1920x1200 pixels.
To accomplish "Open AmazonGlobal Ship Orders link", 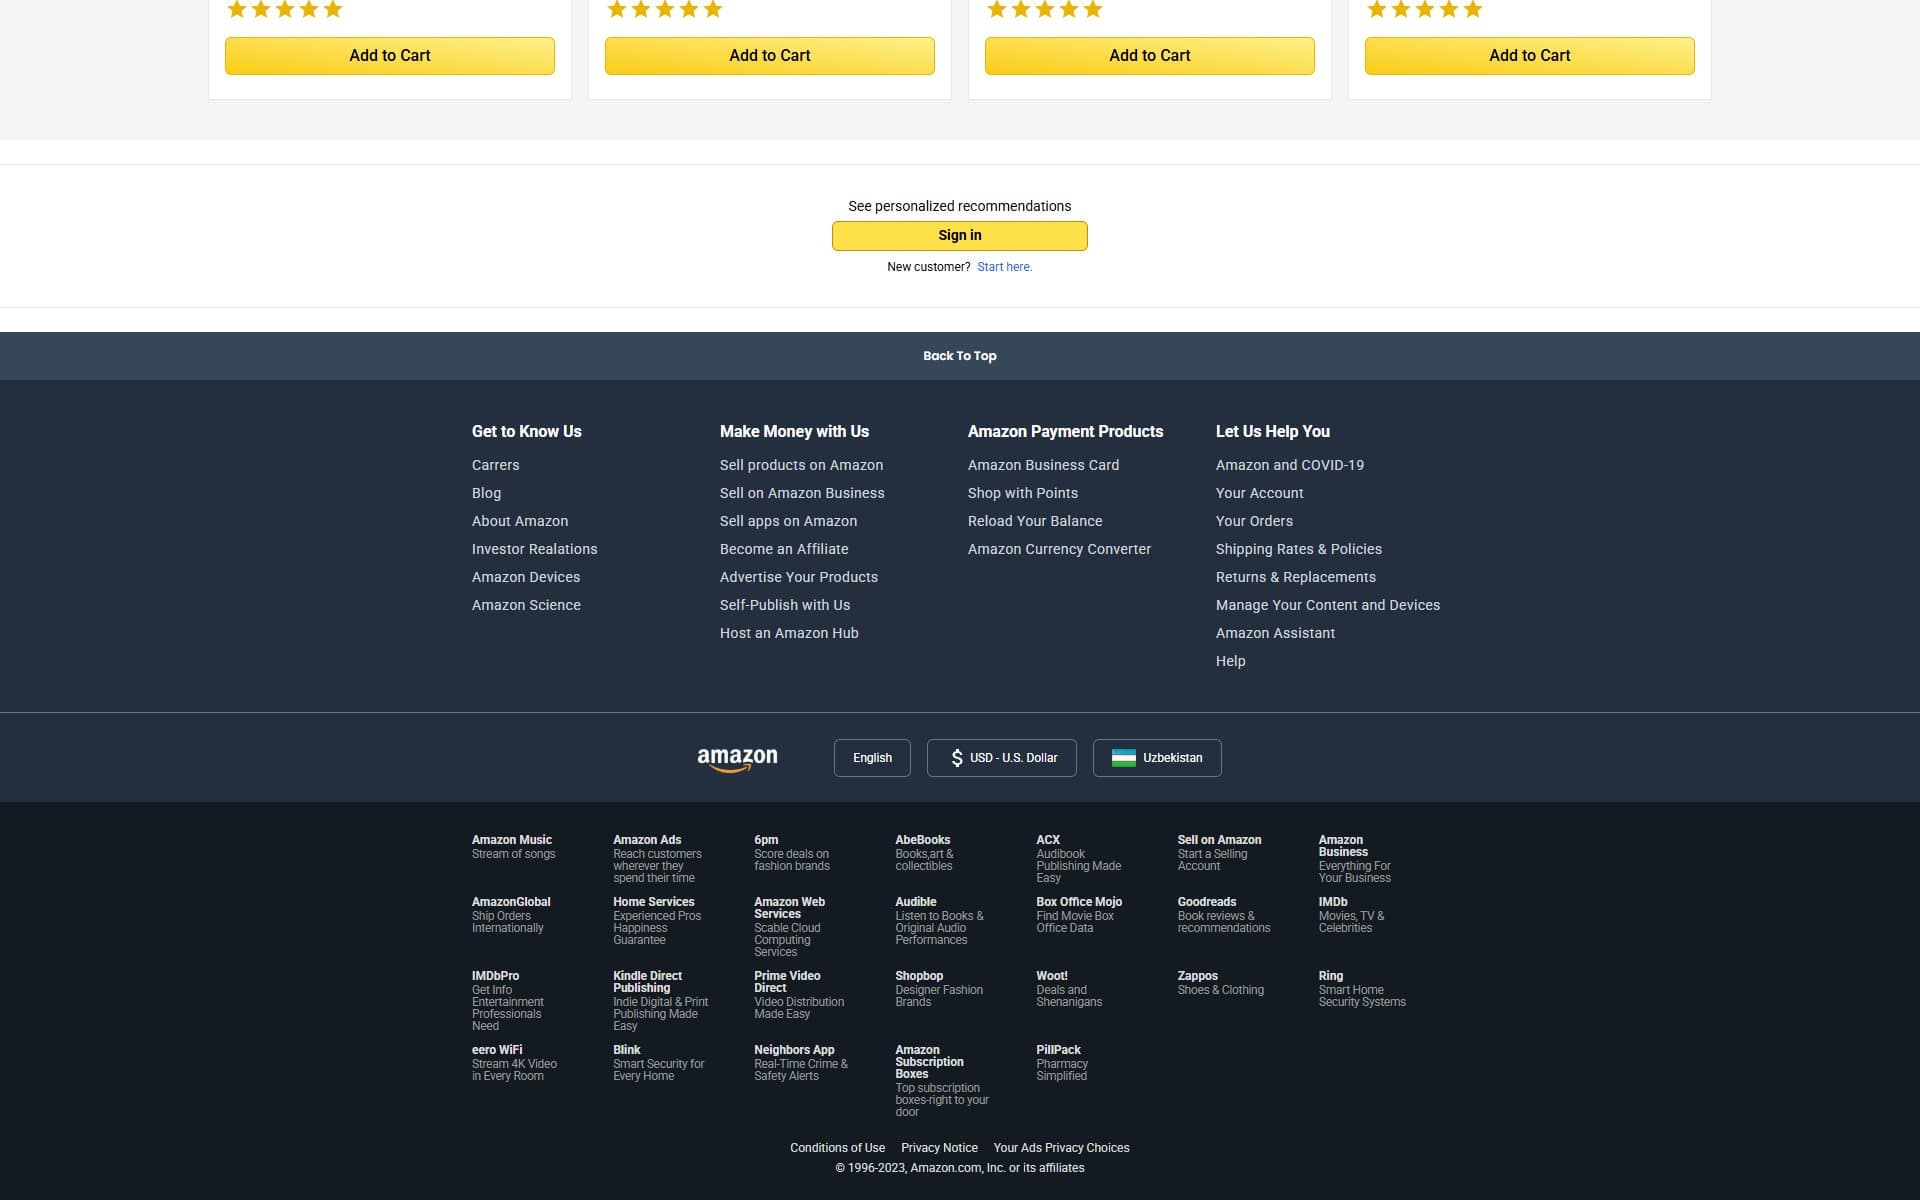I will pos(511,915).
